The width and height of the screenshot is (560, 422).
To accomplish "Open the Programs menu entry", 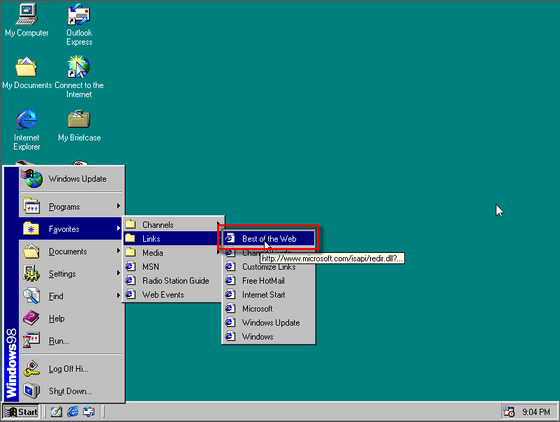I will (71, 206).
